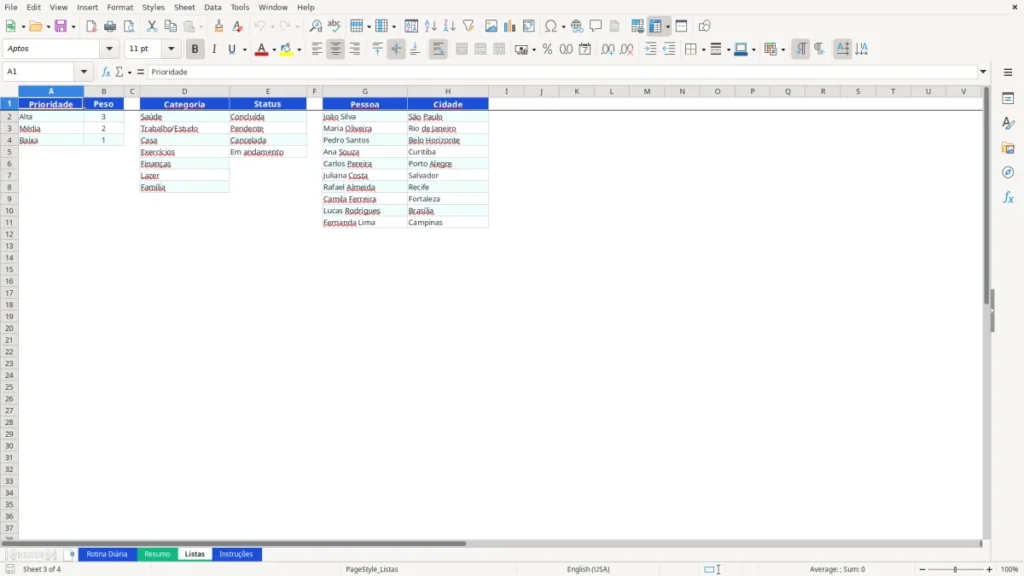Image resolution: width=1024 pixels, height=576 pixels.
Task: Toggle Underline formatting
Action: click(232, 49)
